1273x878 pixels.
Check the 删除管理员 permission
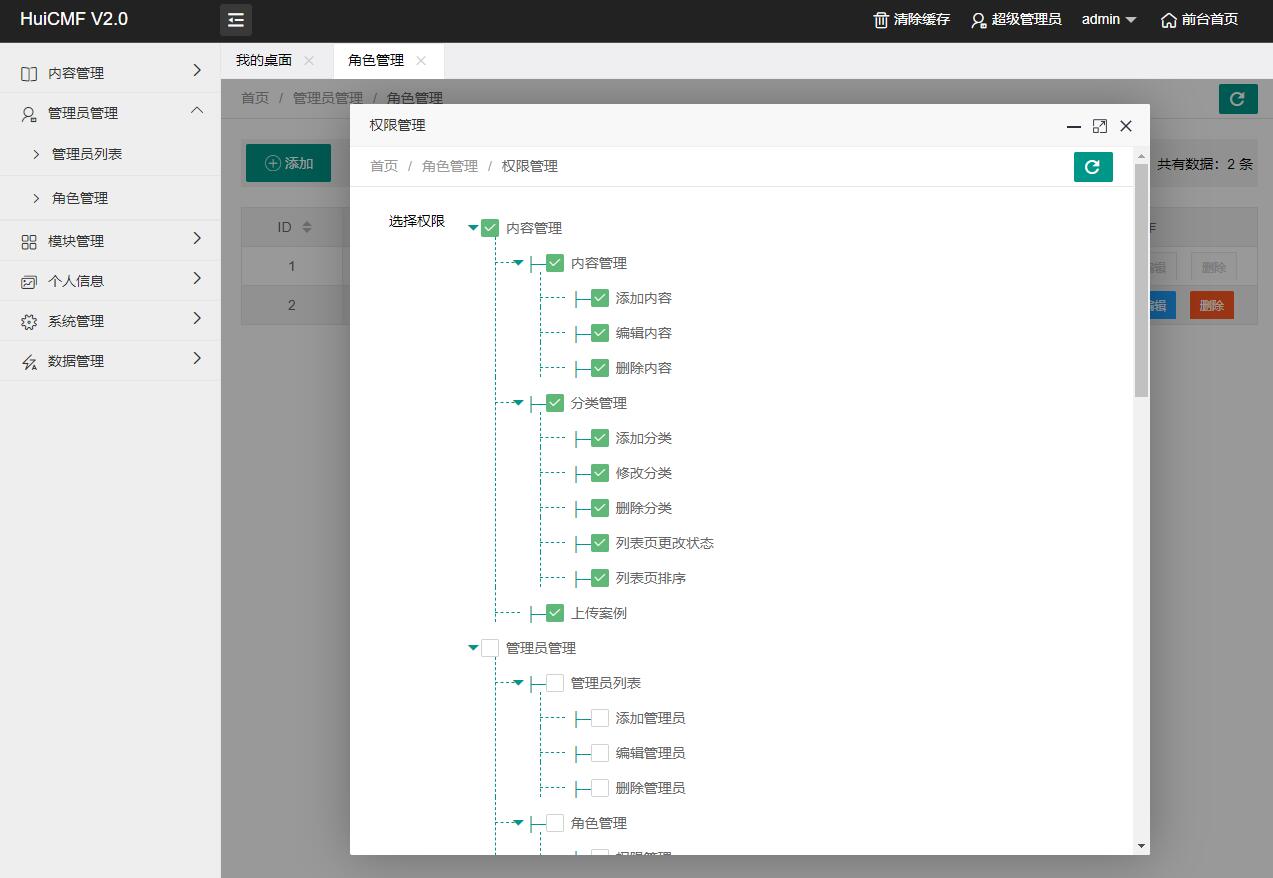click(600, 788)
